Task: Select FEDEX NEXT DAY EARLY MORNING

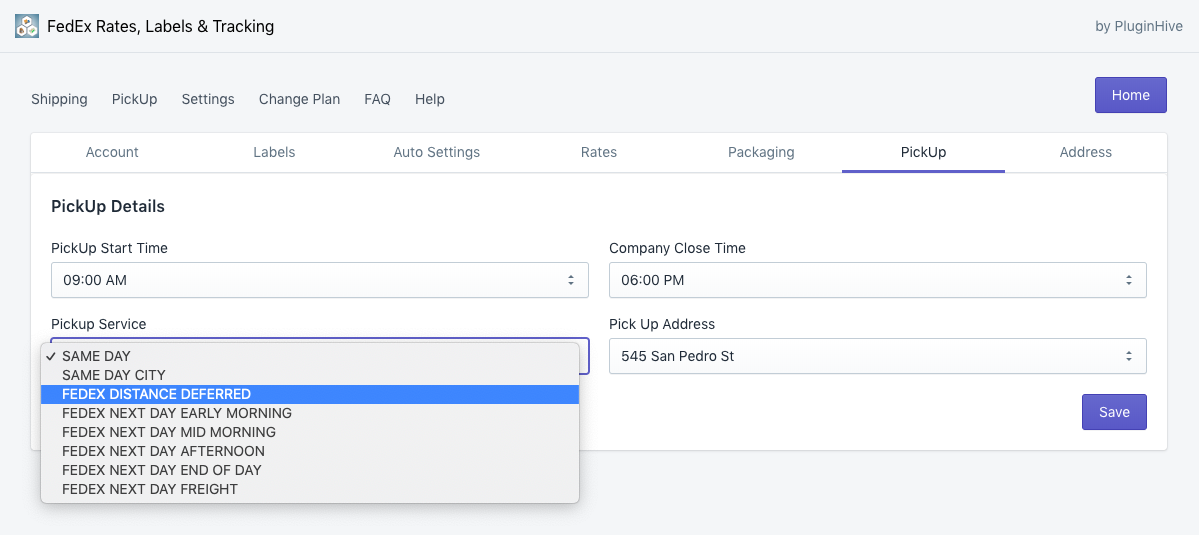Action: [310, 413]
